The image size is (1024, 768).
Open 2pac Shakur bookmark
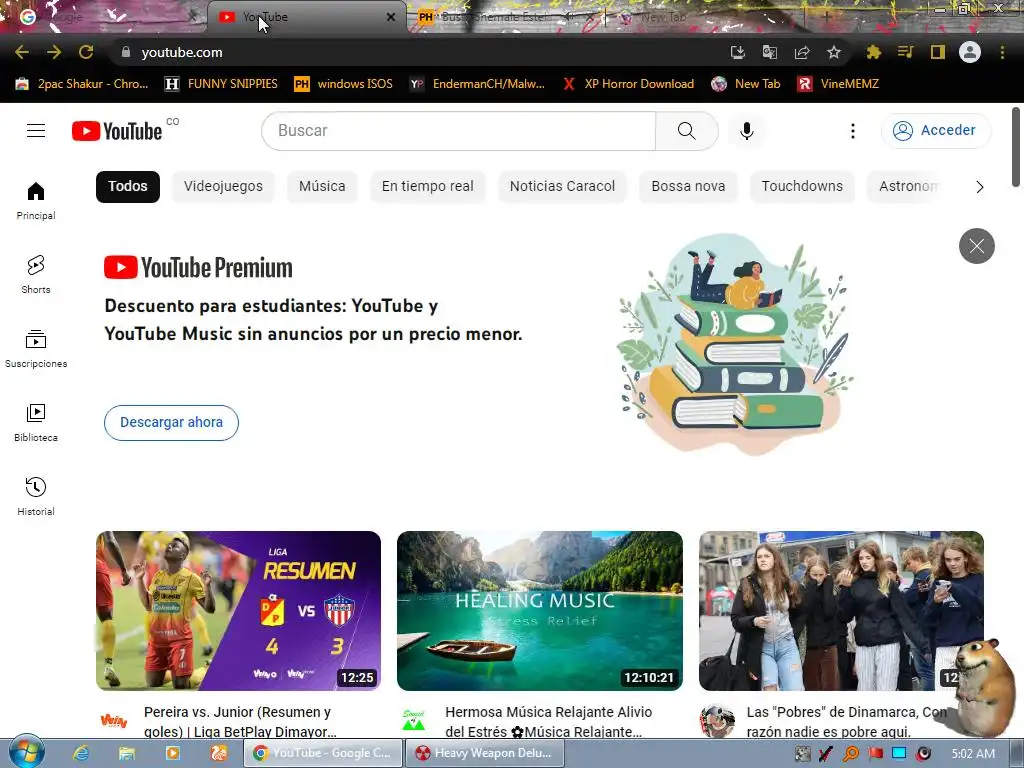point(82,84)
